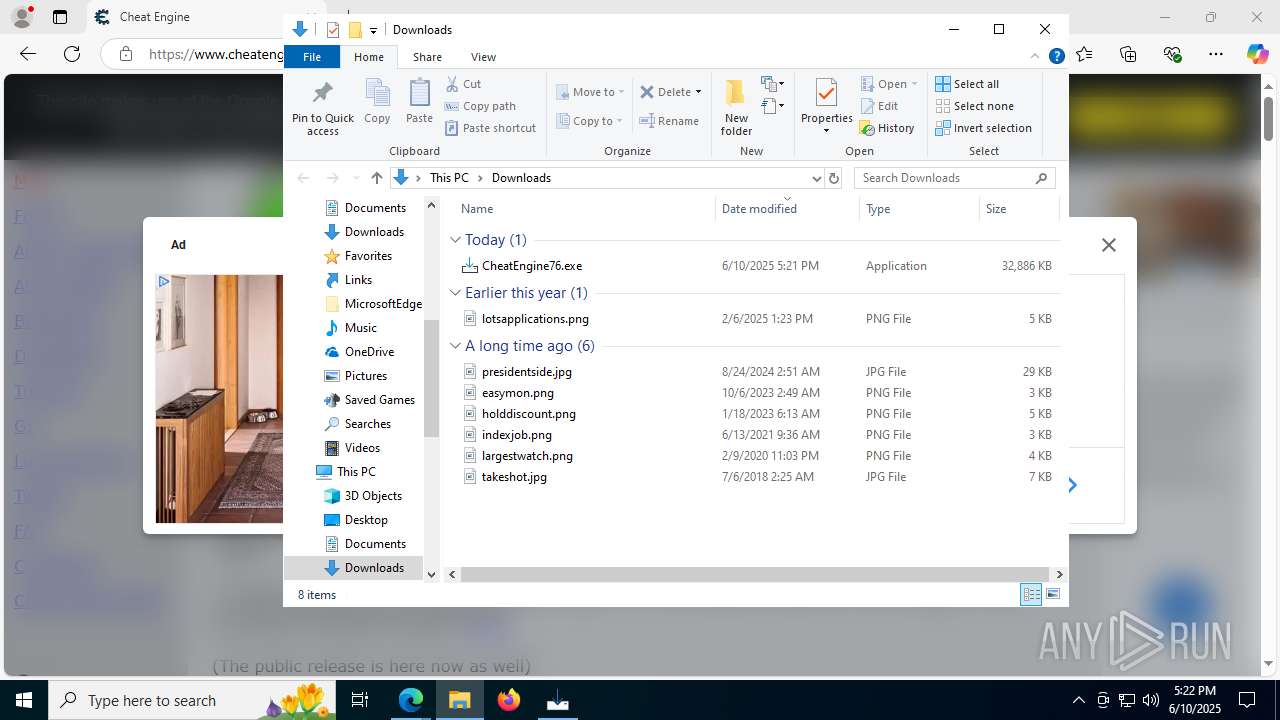This screenshot has width=1280, height=720.
Task: Sort by Size column header
Action: [1019, 209]
